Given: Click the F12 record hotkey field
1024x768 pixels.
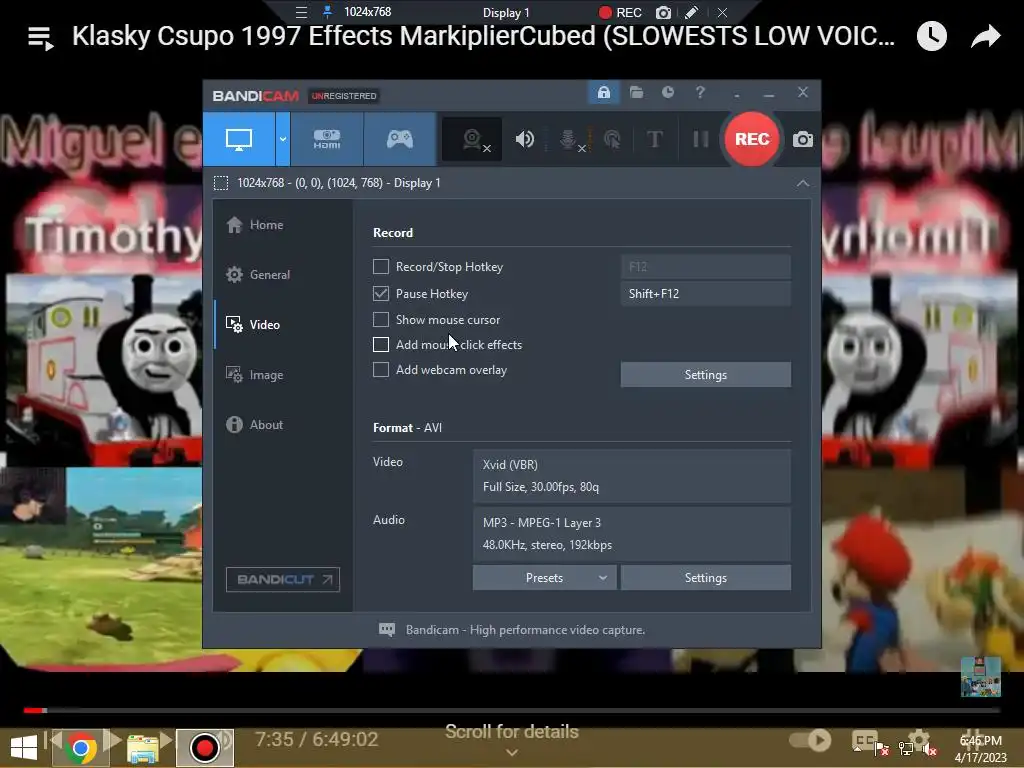Looking at the screenshot, I should point(705,266).
